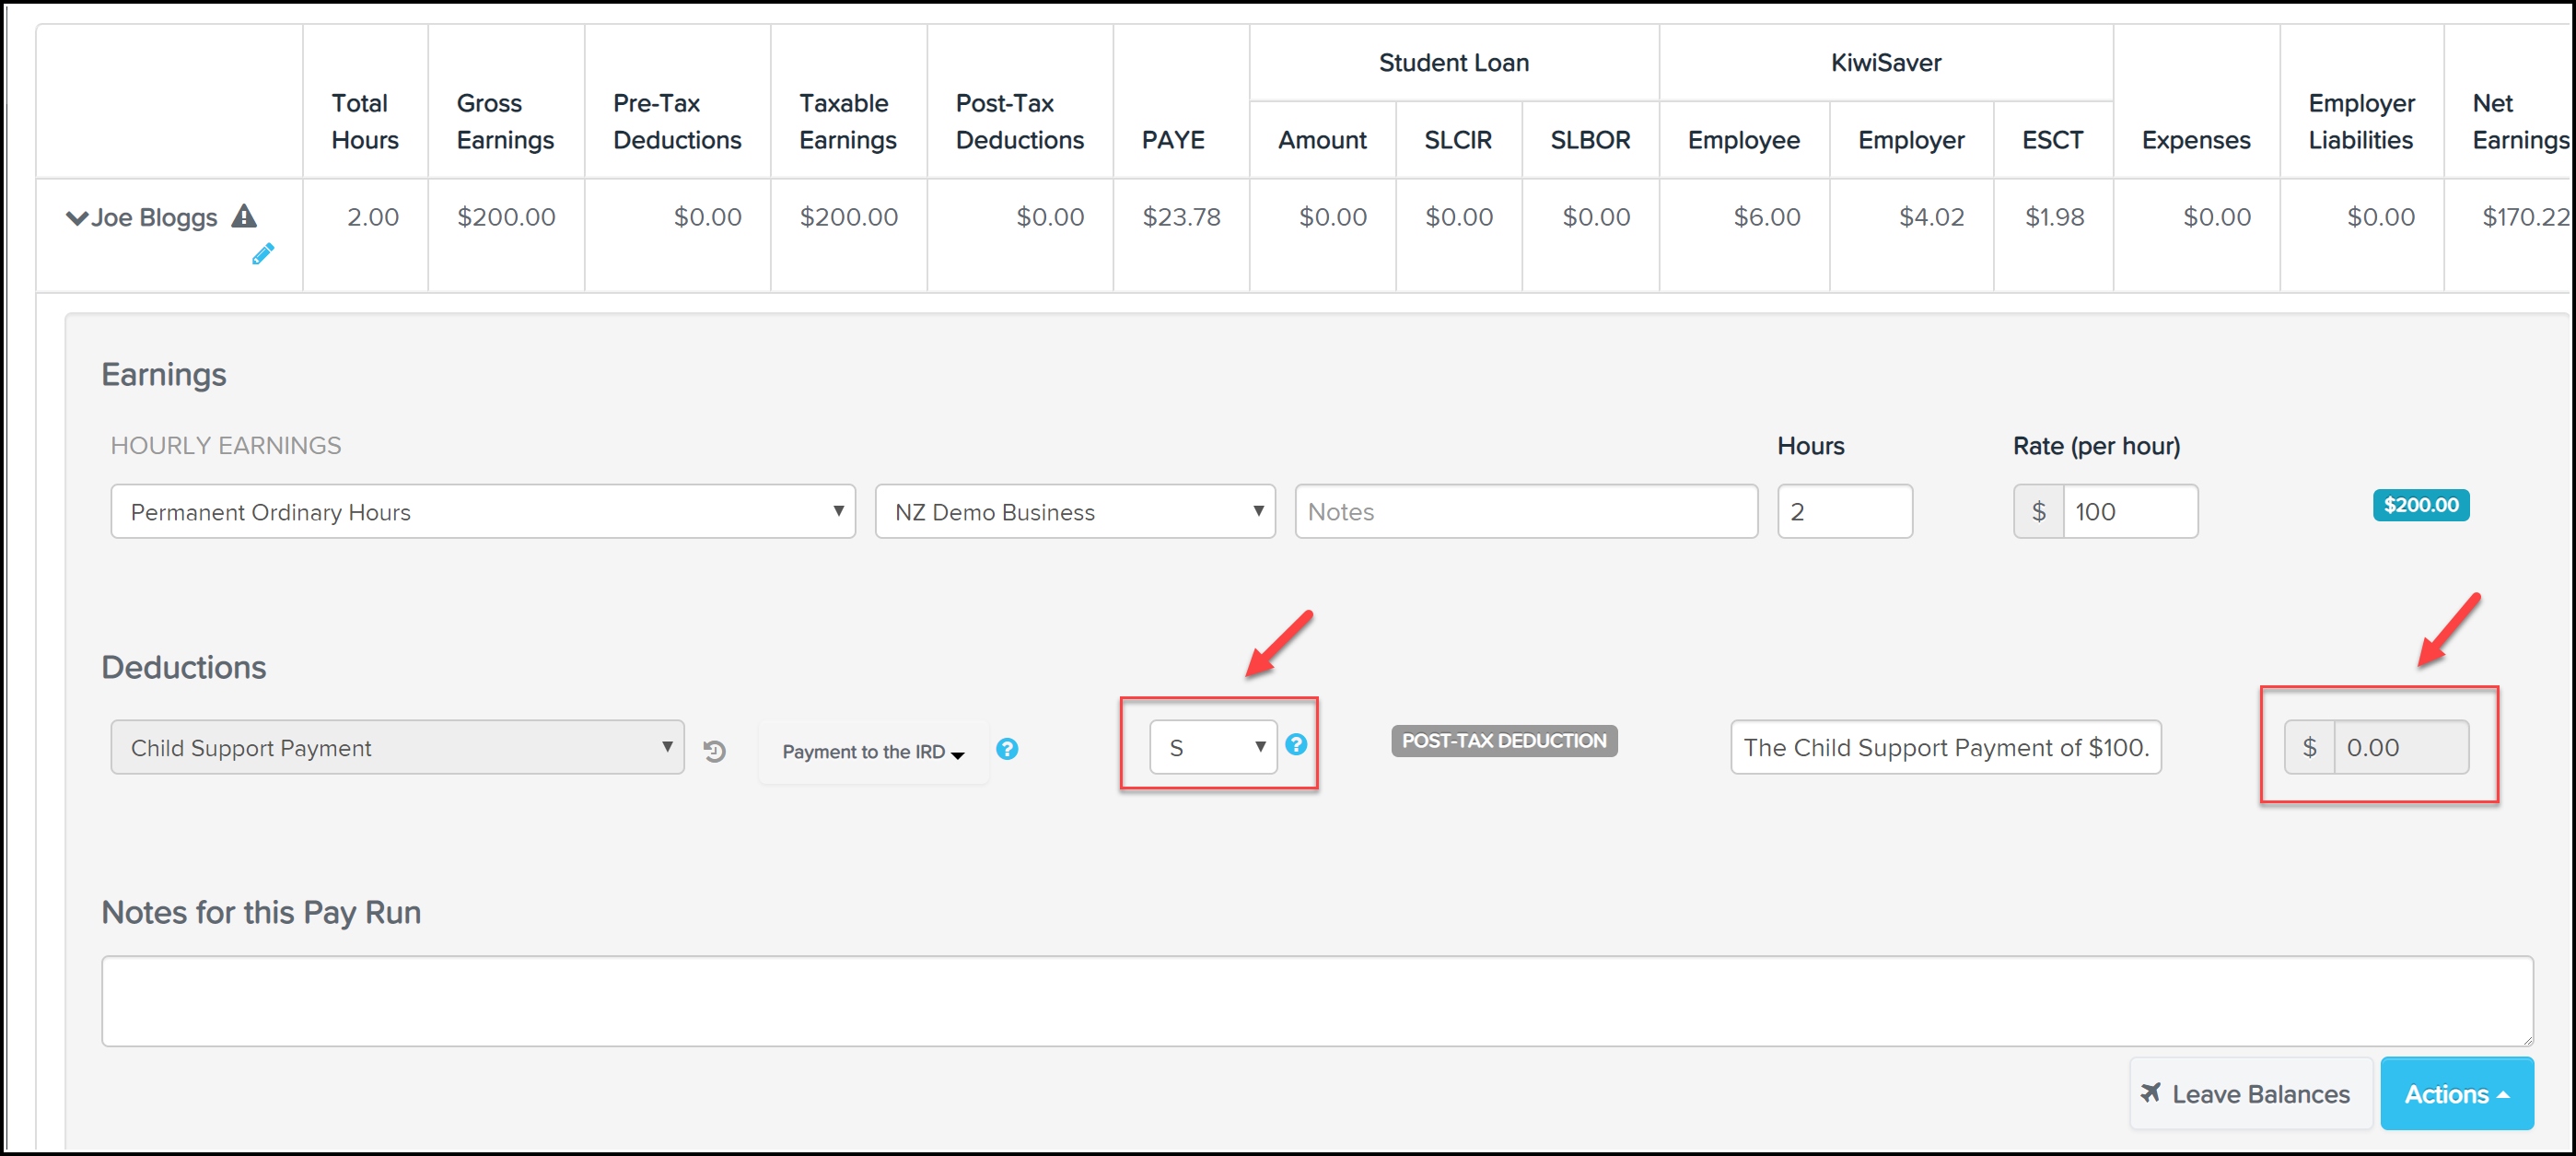
Task: Open the Actions menu button
Action: tap(2455, 1094)
